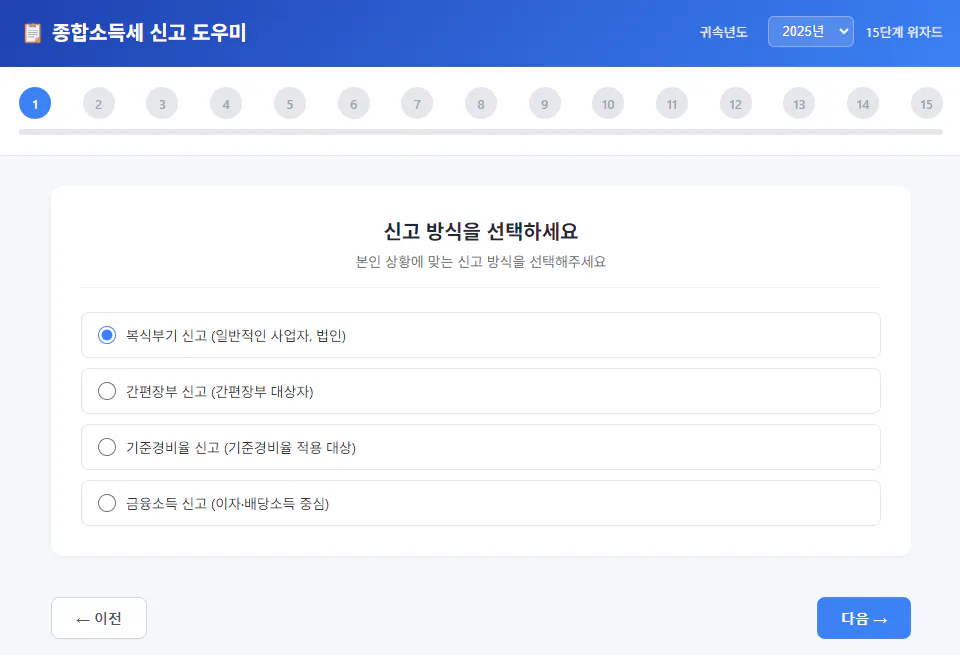Select 복식부기 신고 radio button
The image size is (960, 655).
pos(107,335)
